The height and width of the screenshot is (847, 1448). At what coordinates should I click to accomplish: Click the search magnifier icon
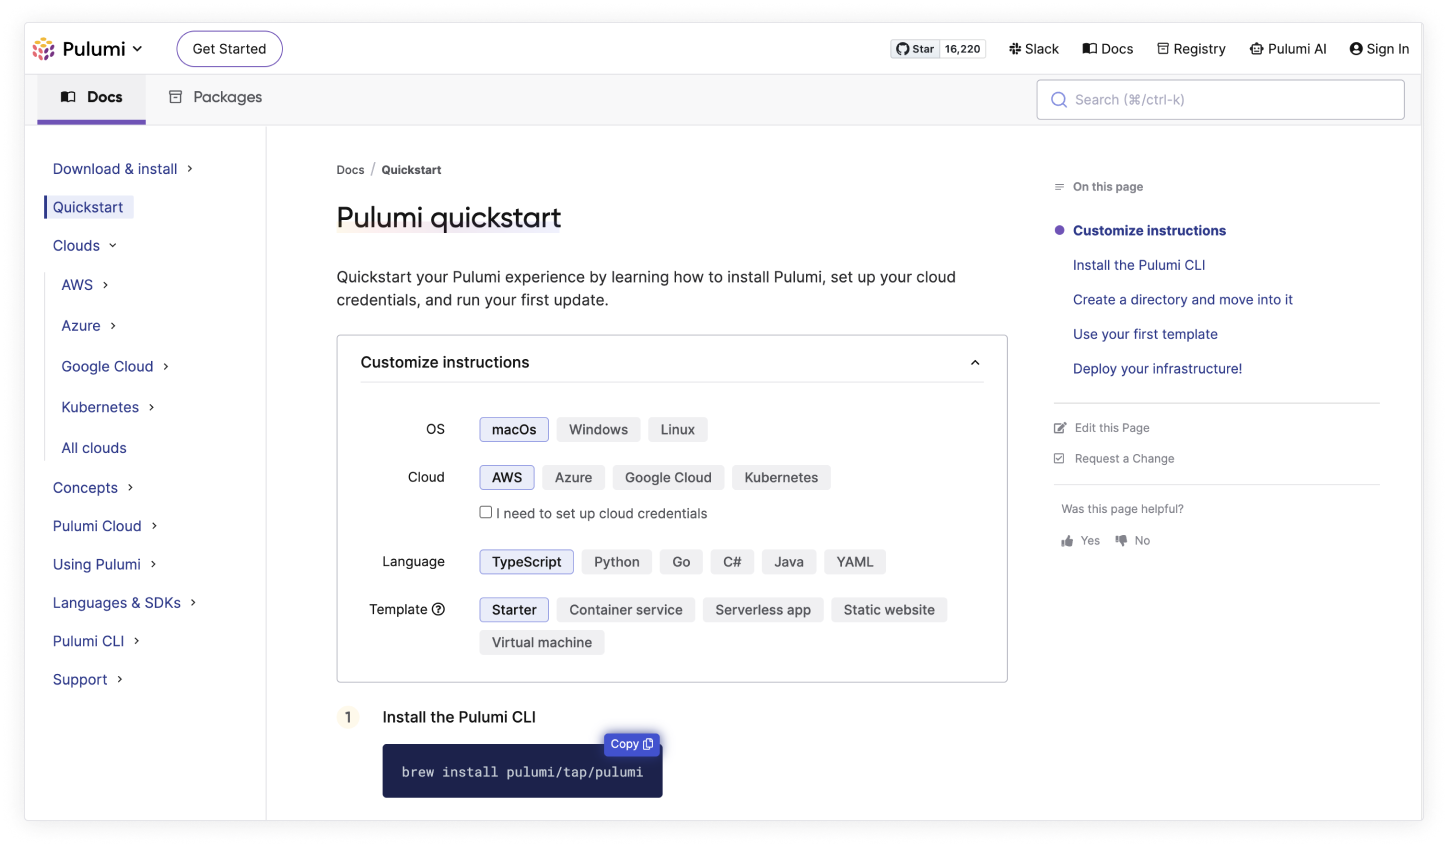pos(1059,100)
